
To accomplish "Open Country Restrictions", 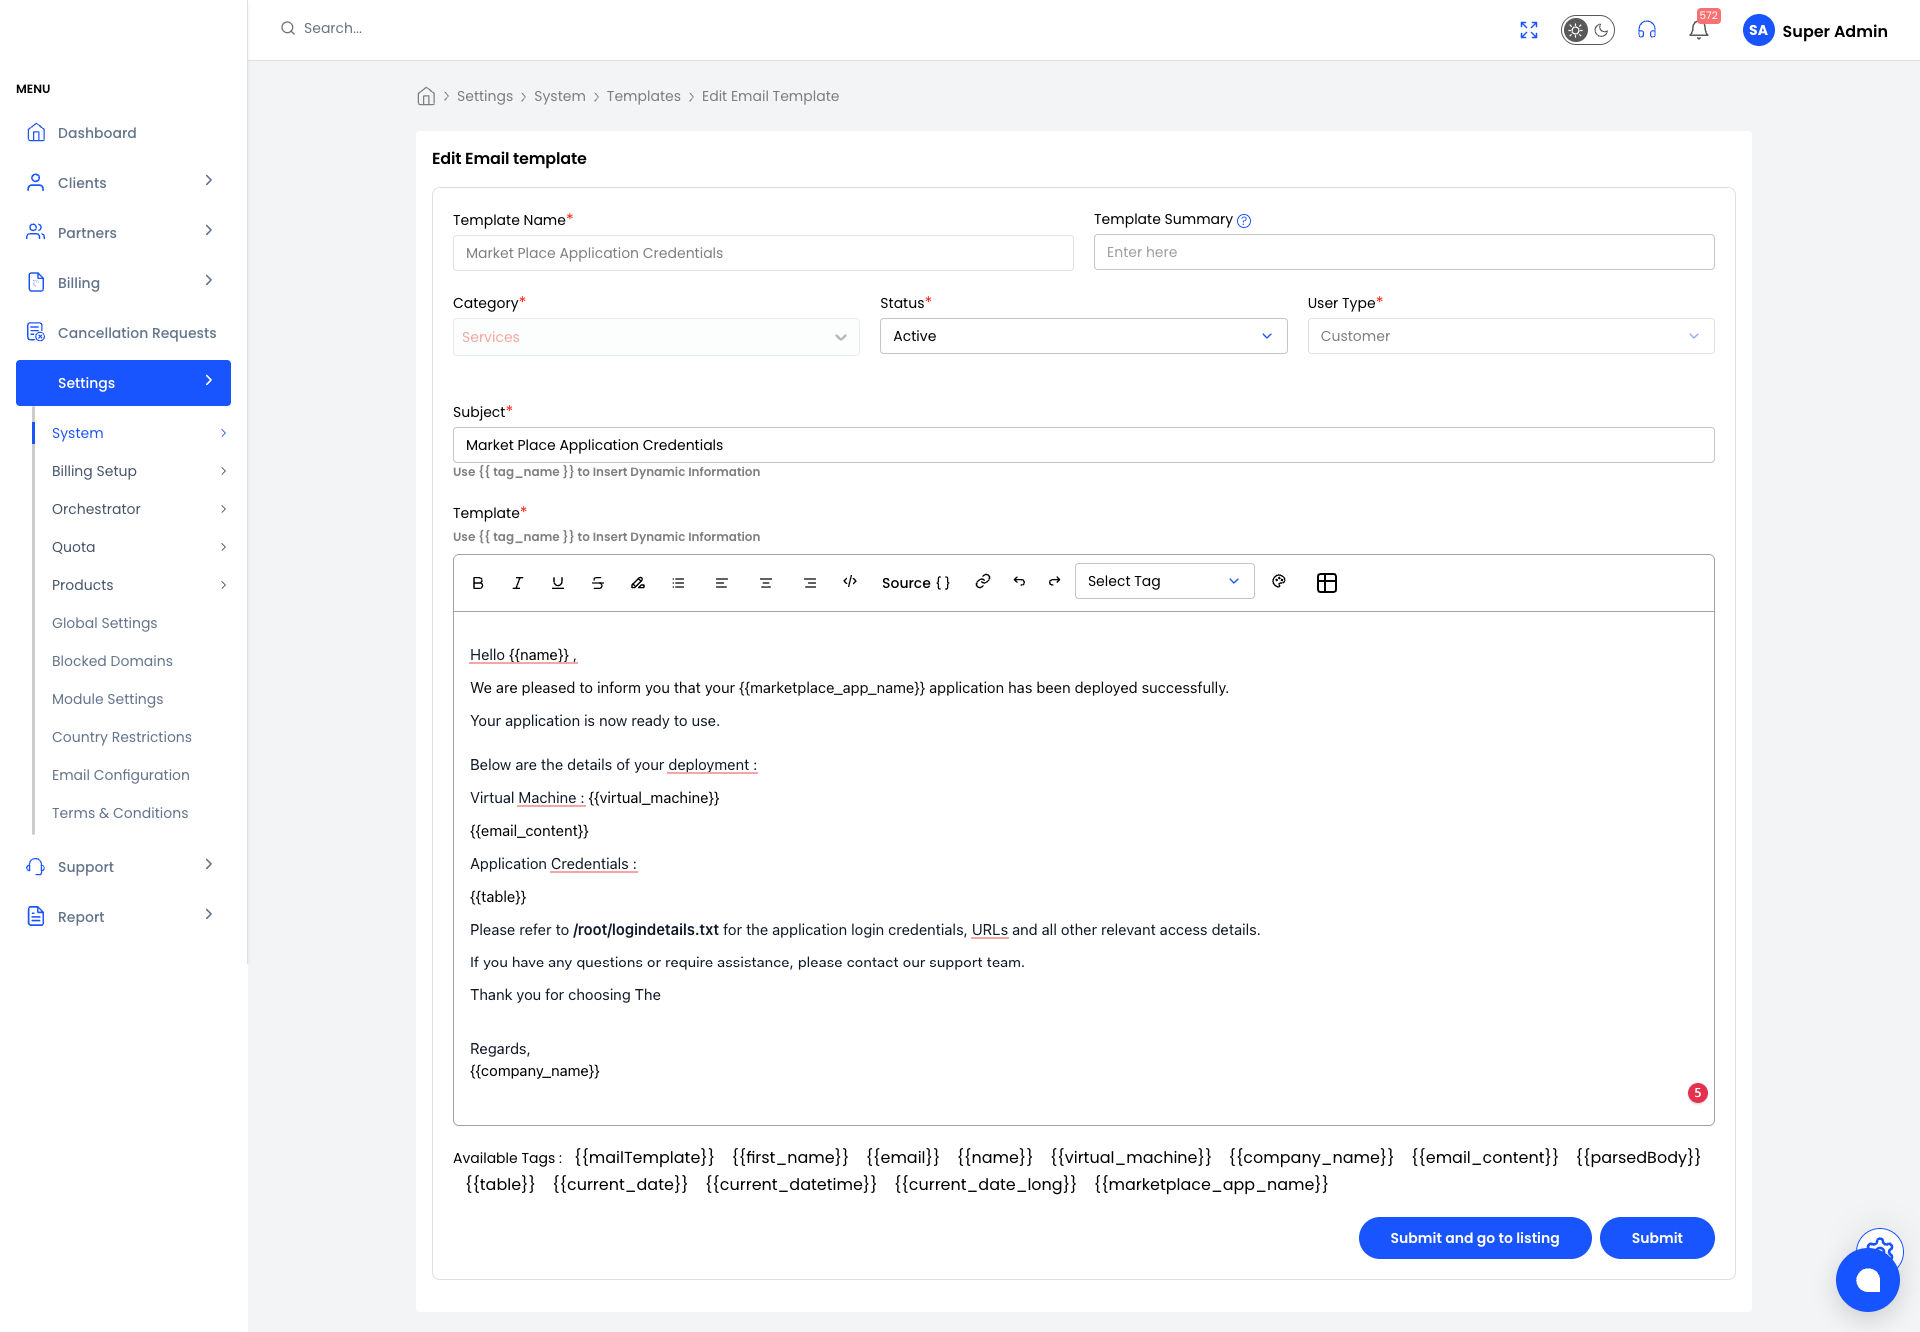I will 122,737.
